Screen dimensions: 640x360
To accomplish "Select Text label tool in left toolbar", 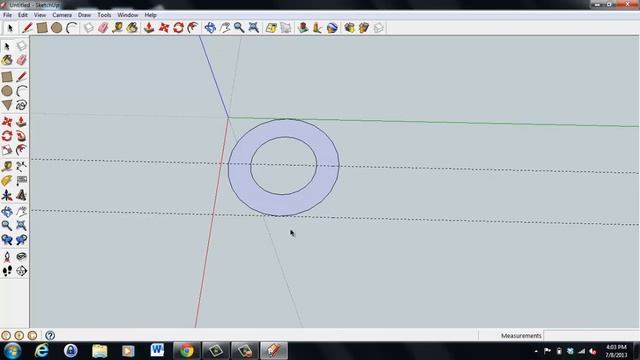I will (x=21, y=181).
